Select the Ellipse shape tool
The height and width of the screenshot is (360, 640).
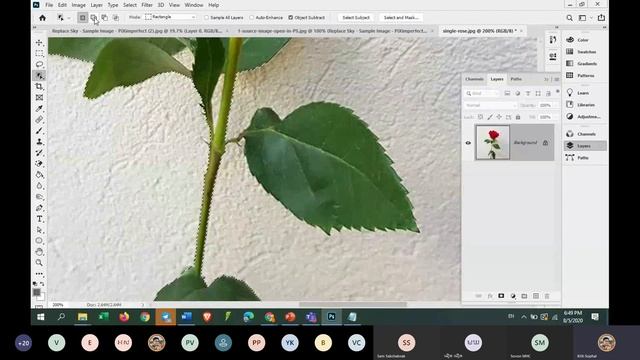39,241
